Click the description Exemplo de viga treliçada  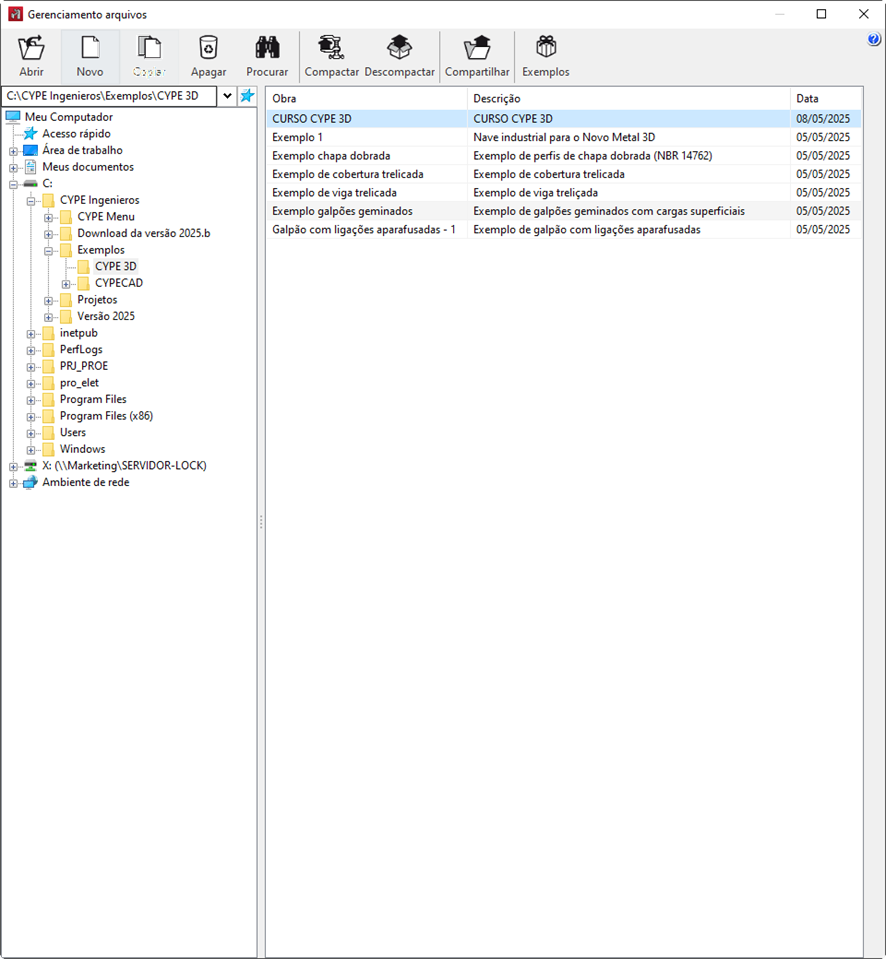tap(535, 193)
